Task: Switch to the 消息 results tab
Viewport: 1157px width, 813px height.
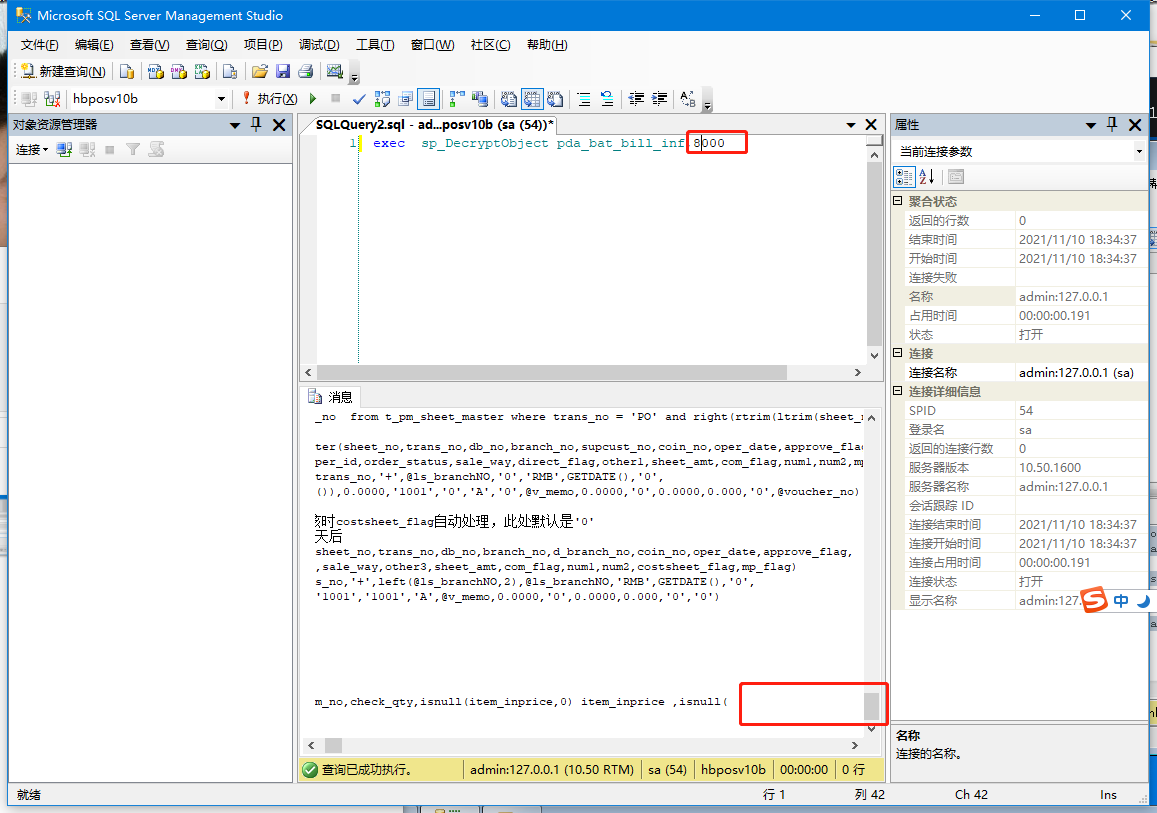Action: pos(331,397)
